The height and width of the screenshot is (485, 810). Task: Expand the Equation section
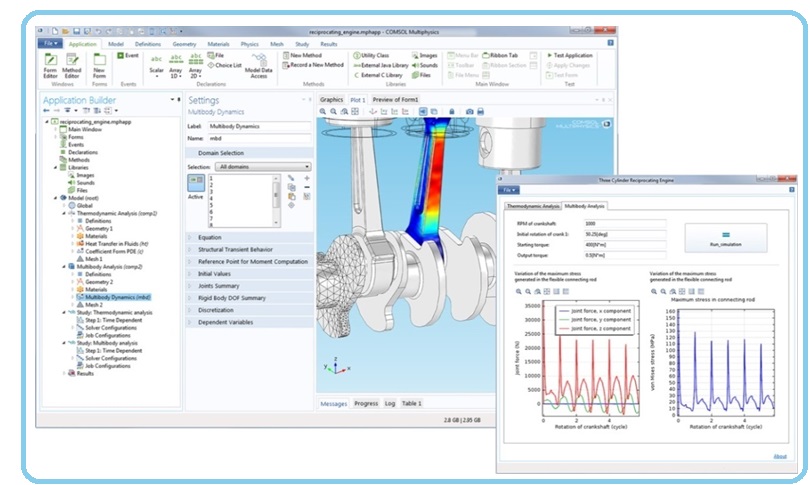250,238
